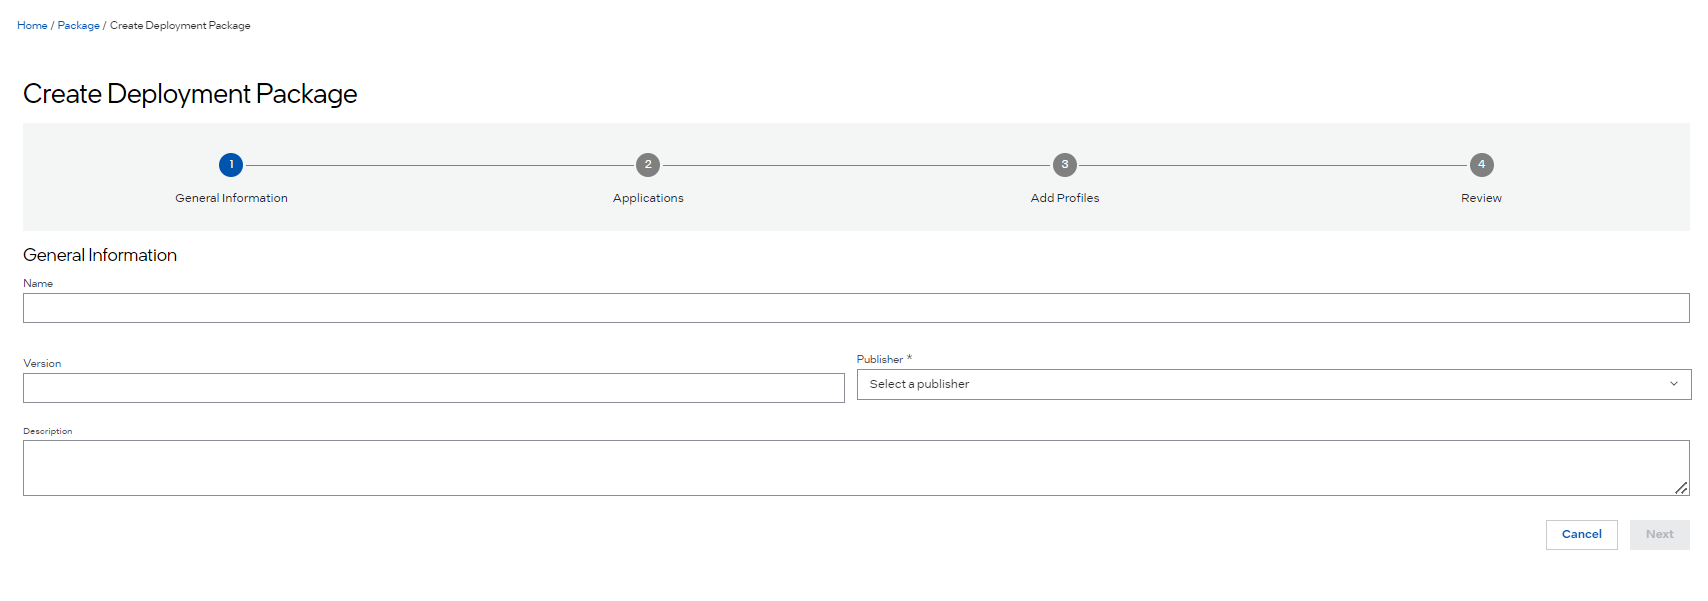
Task: Click the step 1 circle icon
Action: click(231, 165)
